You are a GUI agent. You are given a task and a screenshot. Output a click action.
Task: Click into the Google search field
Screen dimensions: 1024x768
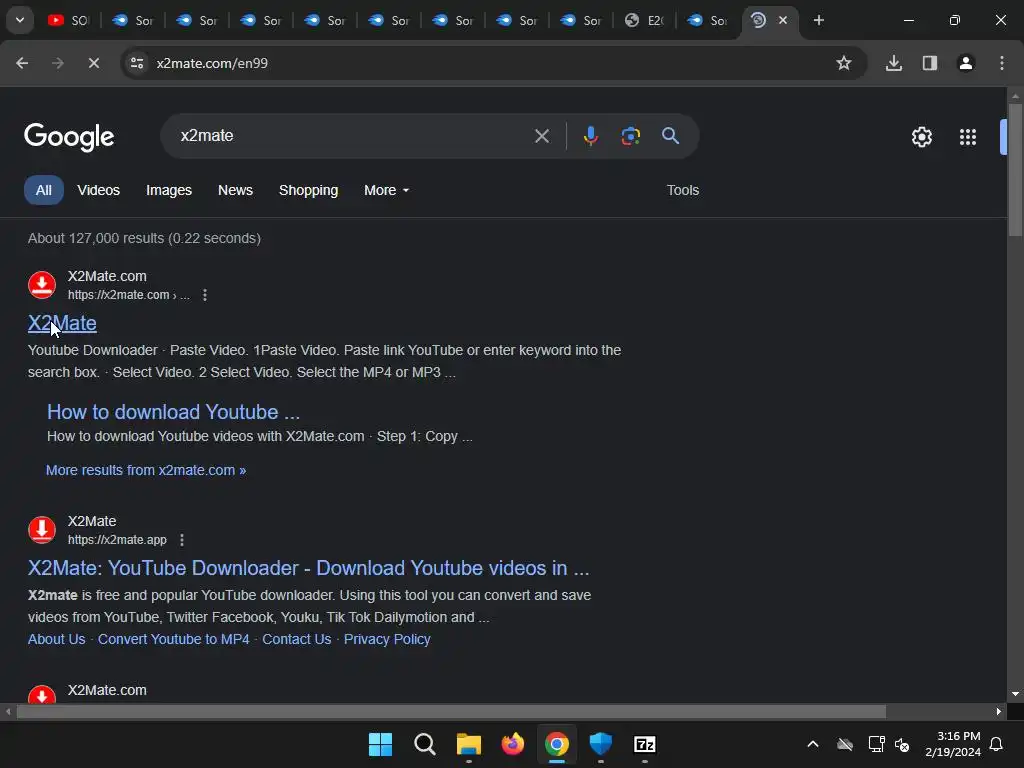pyautogui.click(x=353, y=136)
